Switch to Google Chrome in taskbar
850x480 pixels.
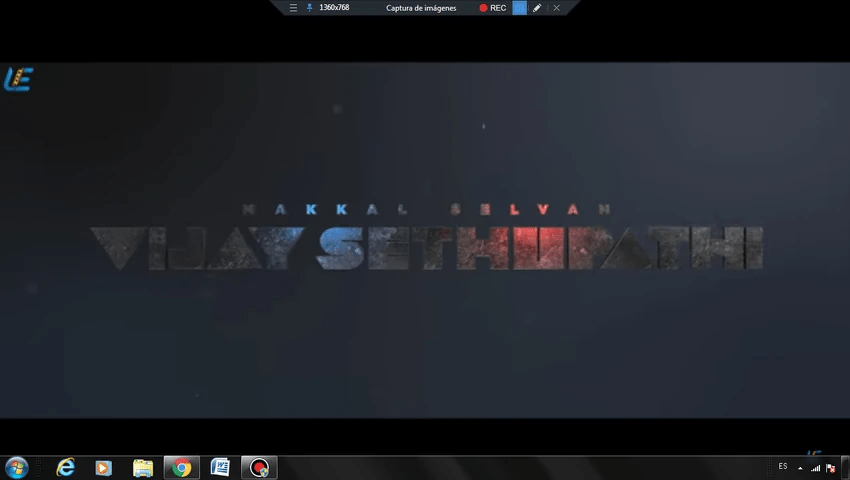pos(182,468)
